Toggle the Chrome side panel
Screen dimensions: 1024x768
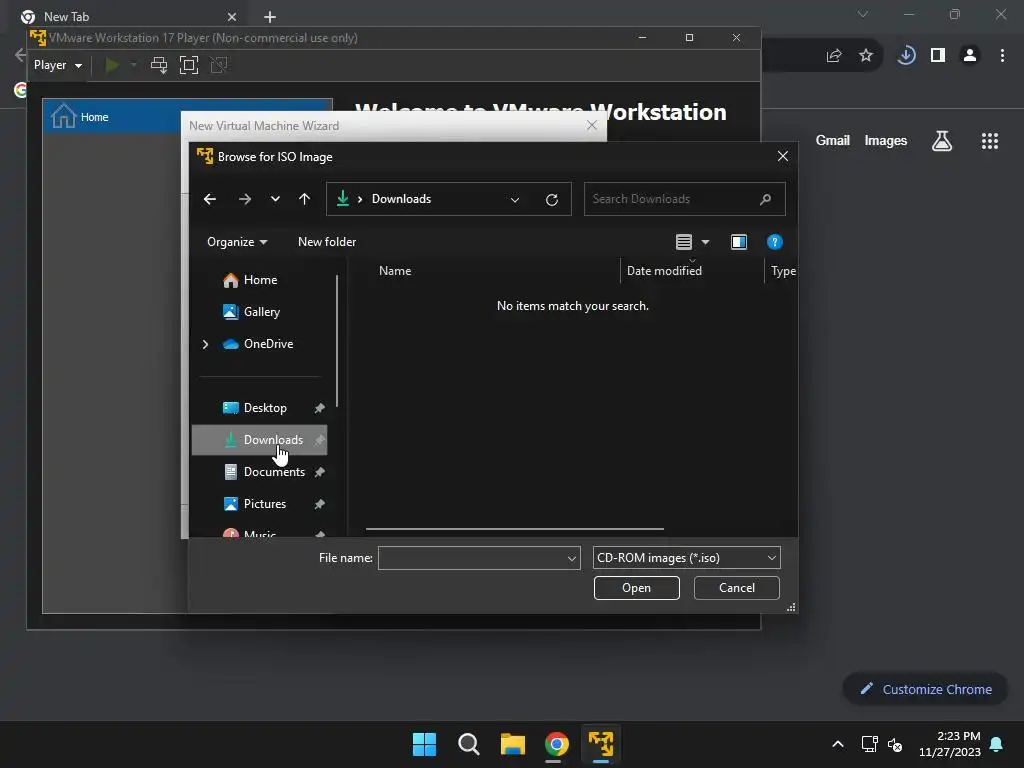938,56
